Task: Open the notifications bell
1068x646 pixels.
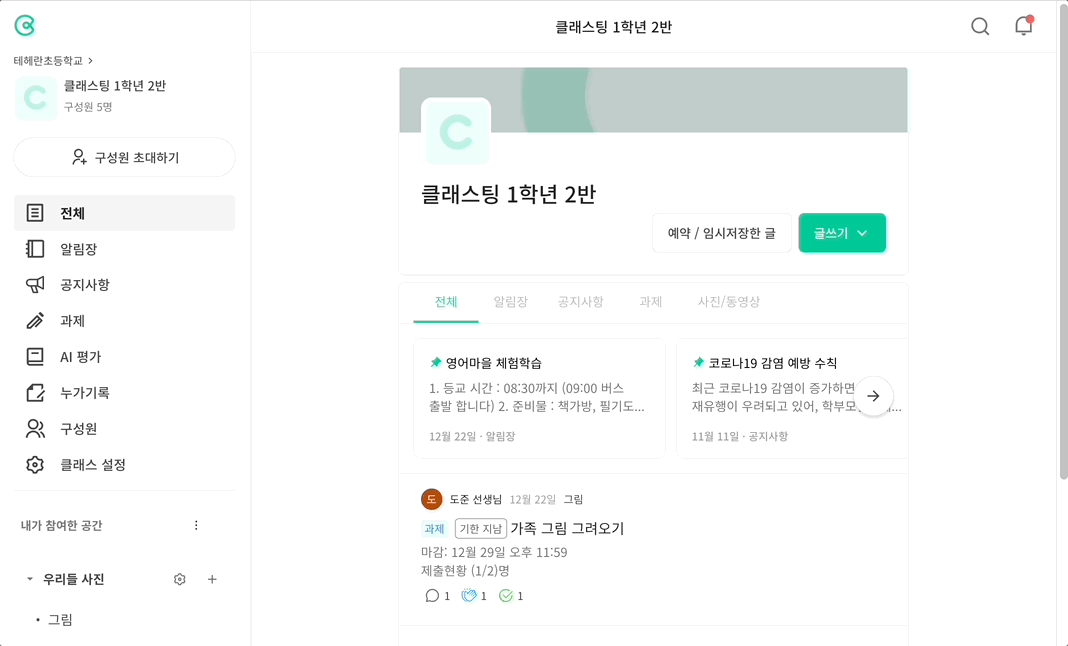Action: click(1023, 26)
